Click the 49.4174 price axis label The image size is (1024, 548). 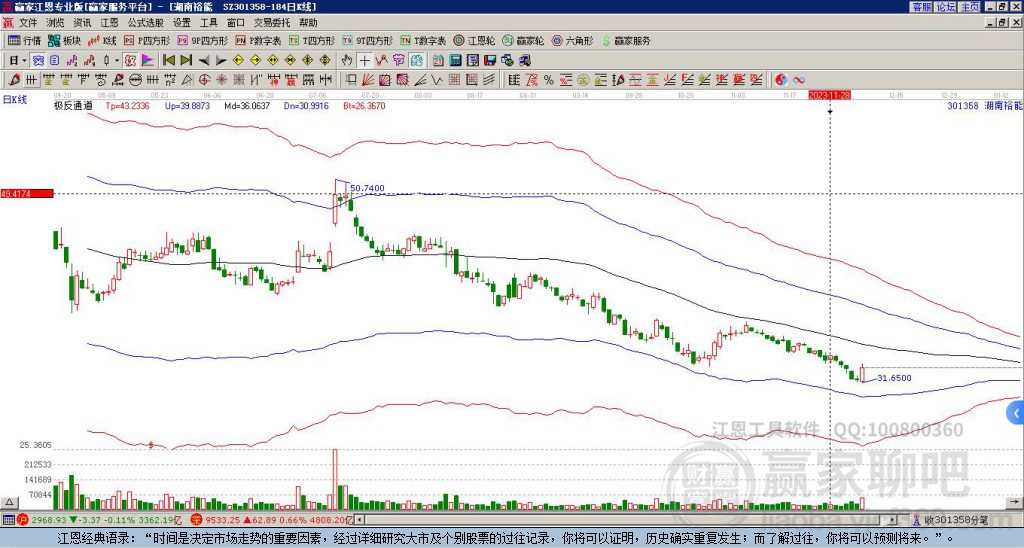[26, 194]
